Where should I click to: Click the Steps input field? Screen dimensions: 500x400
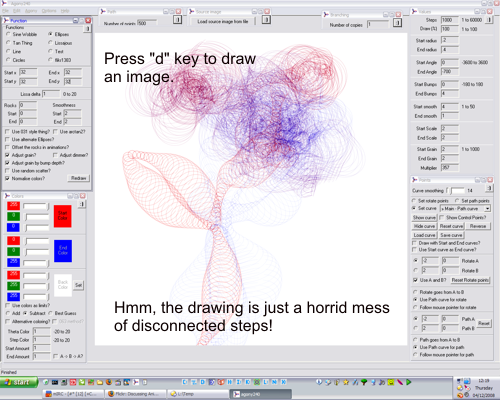(450, 20)
